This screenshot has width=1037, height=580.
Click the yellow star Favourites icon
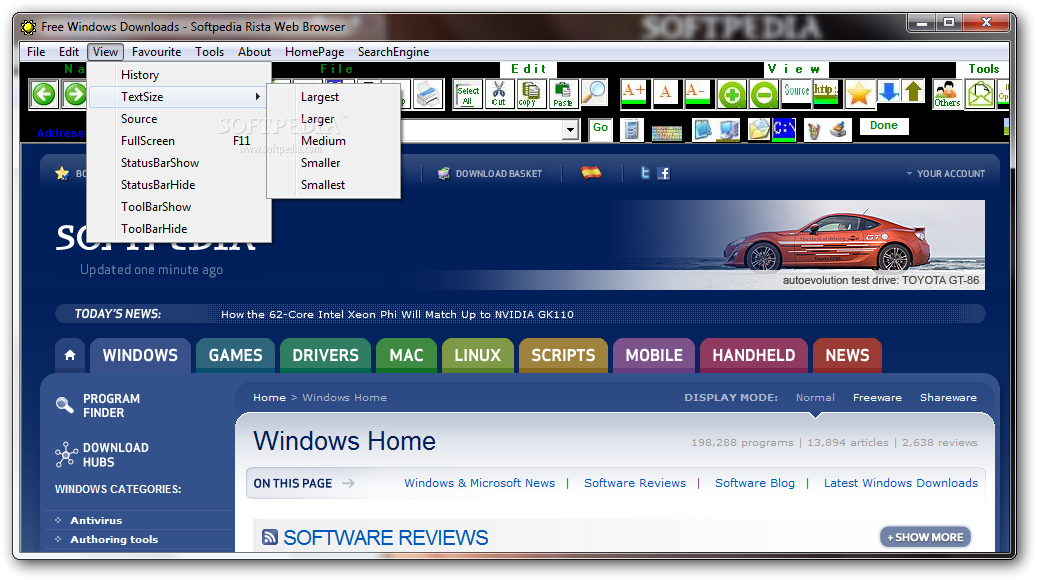858,93
